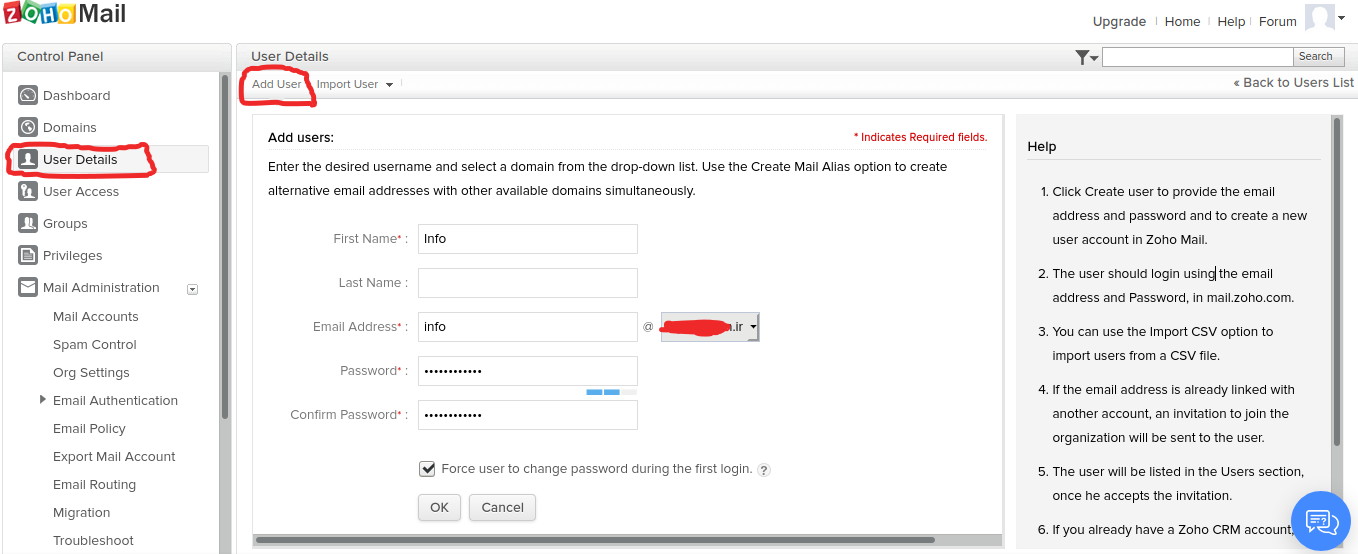Click the Privileges icon

click(28, 256)
